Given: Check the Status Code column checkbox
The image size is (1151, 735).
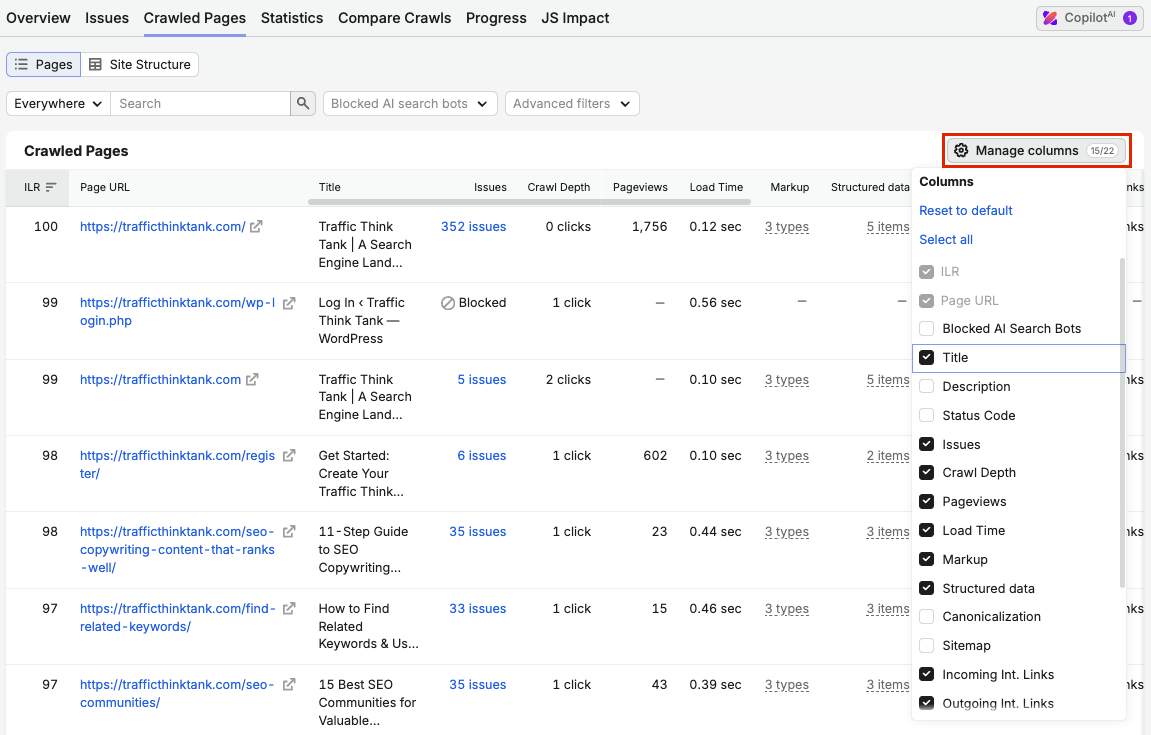Looking at the screenshot, I should (926, 415).
